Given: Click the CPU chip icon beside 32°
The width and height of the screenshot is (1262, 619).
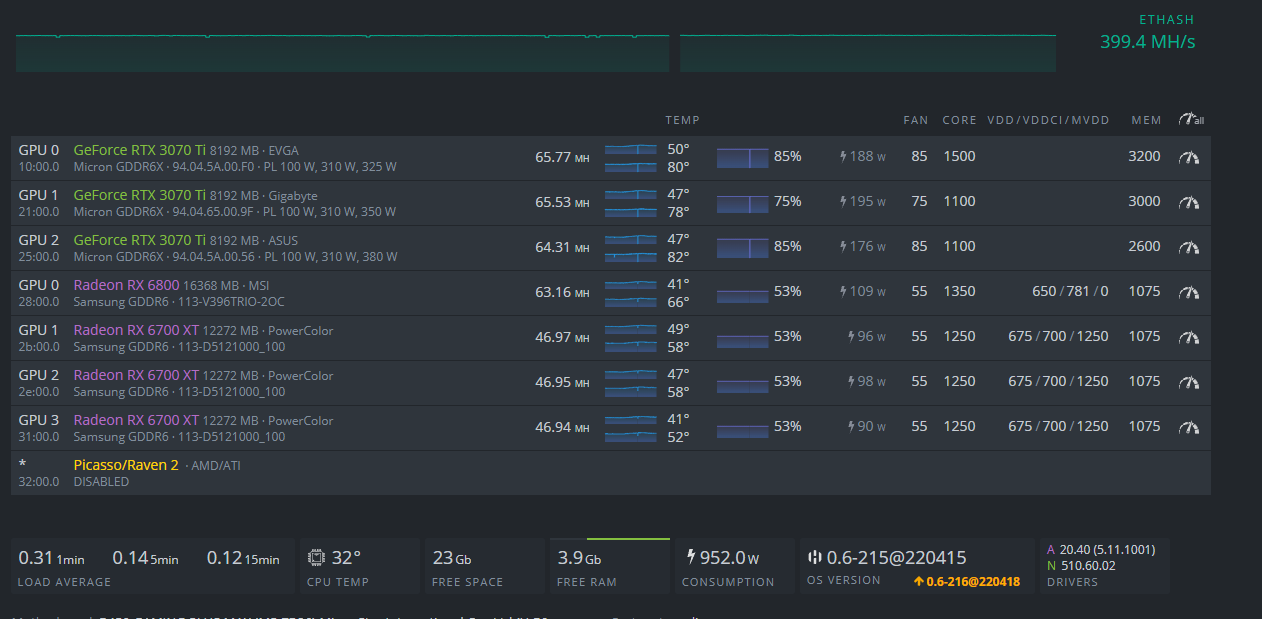Looking at the screenshot, I should point(316,558).
